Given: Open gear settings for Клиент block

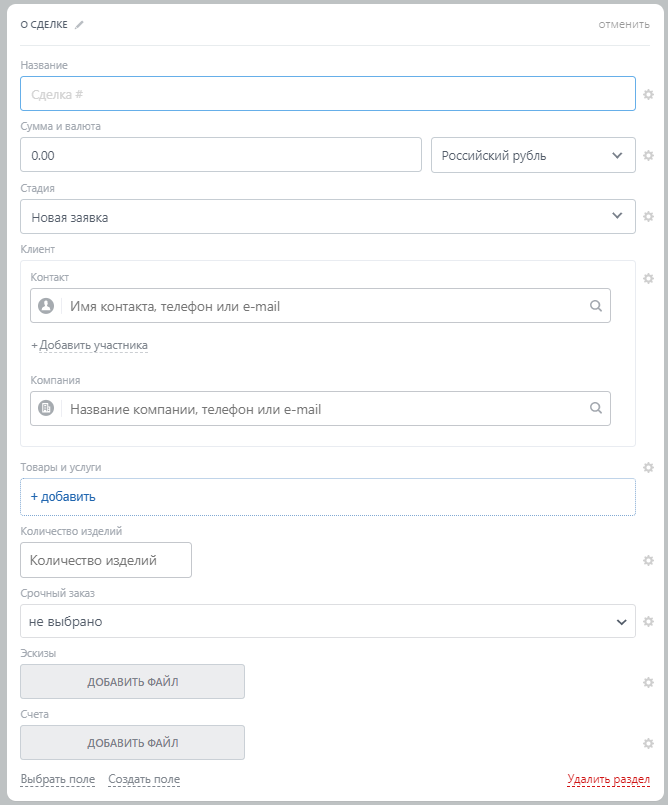Looking at the screenshot, I should point(648,278).
